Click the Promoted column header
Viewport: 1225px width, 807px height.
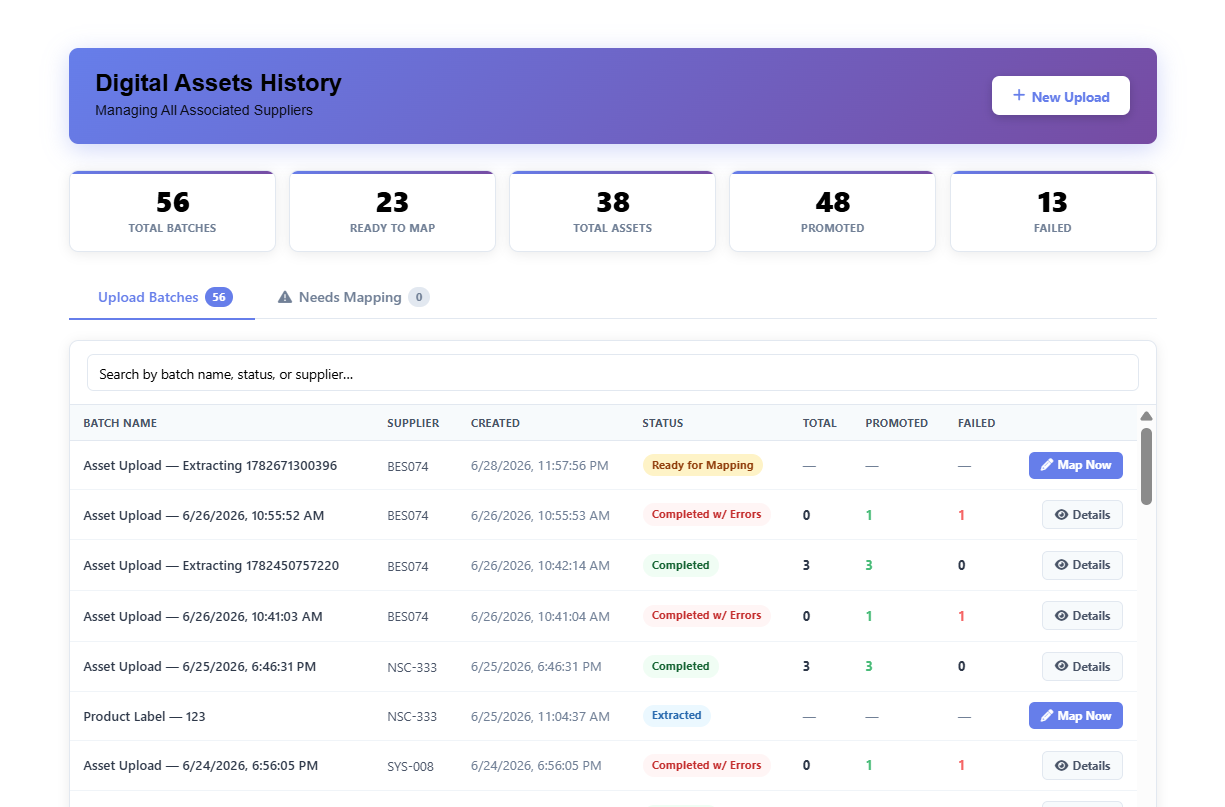[897, 423]
